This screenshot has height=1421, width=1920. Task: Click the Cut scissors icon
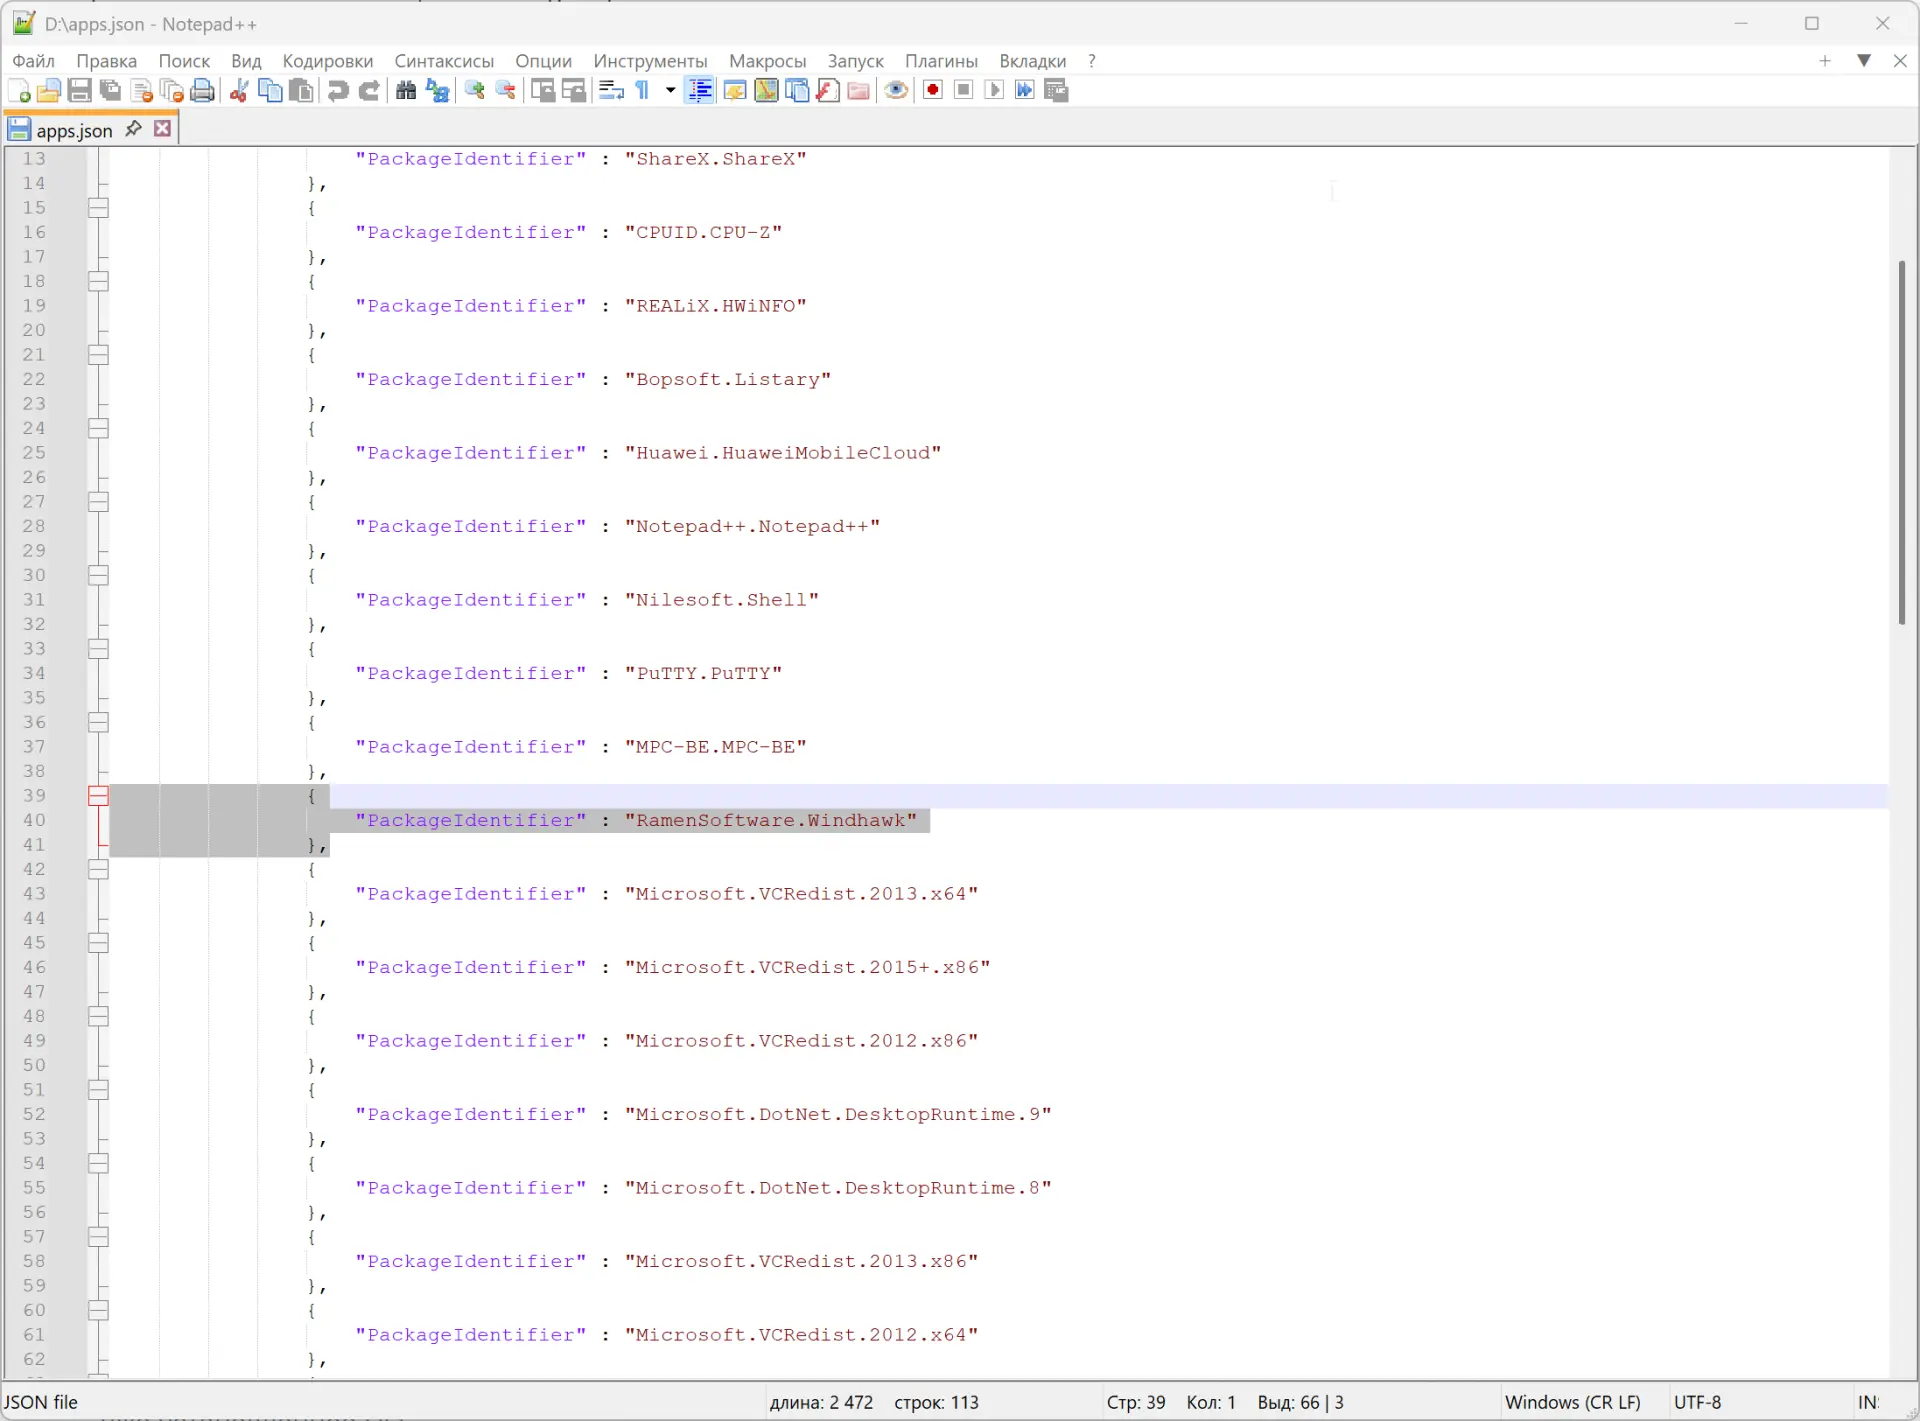click(x=239, y=91)
